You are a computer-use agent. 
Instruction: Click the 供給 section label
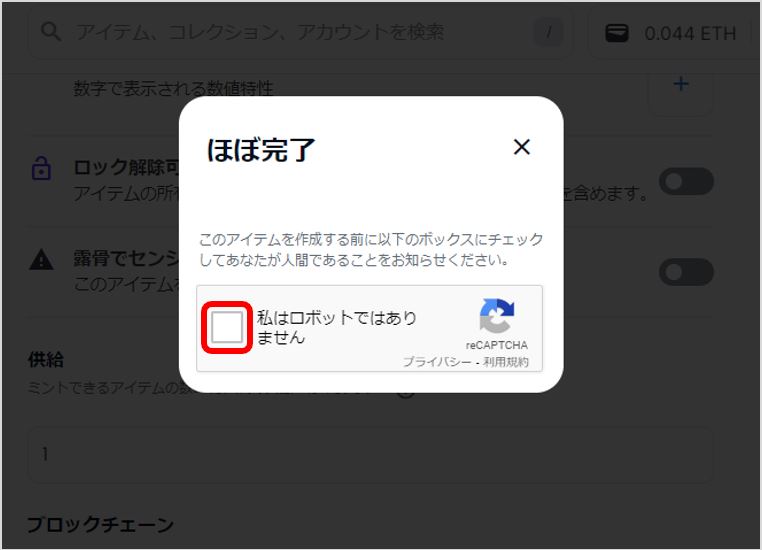[46, 360]
